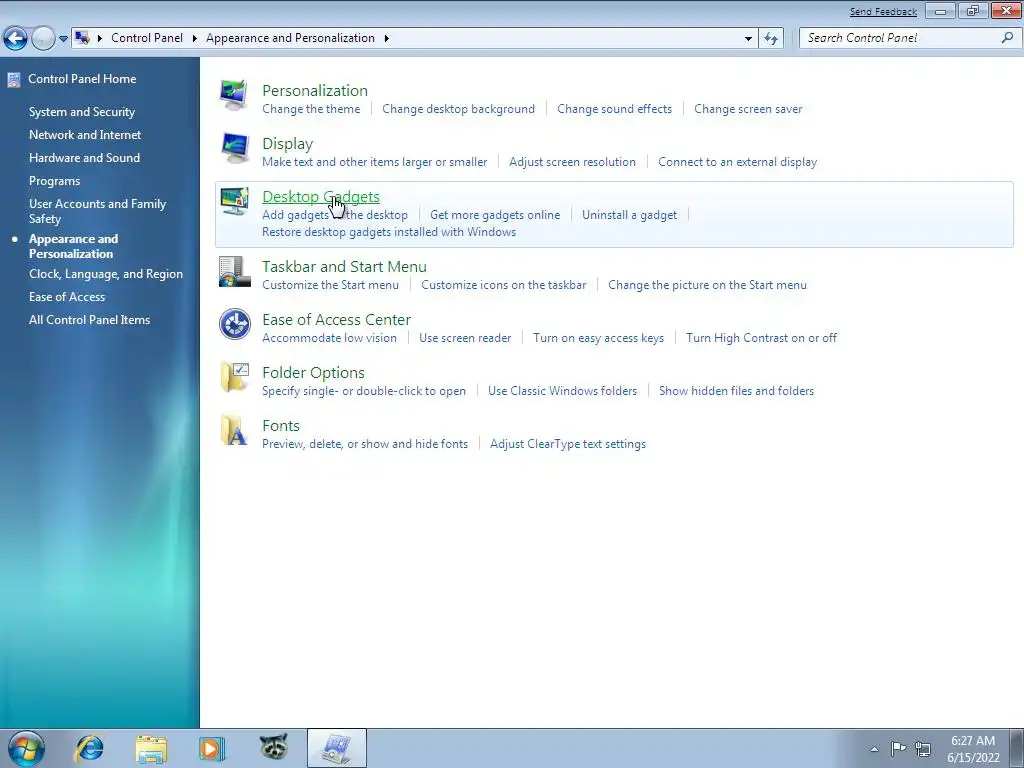Launch Windows Media Player from the taskbar
1024x768 pixels.
(x=212, y=748)
